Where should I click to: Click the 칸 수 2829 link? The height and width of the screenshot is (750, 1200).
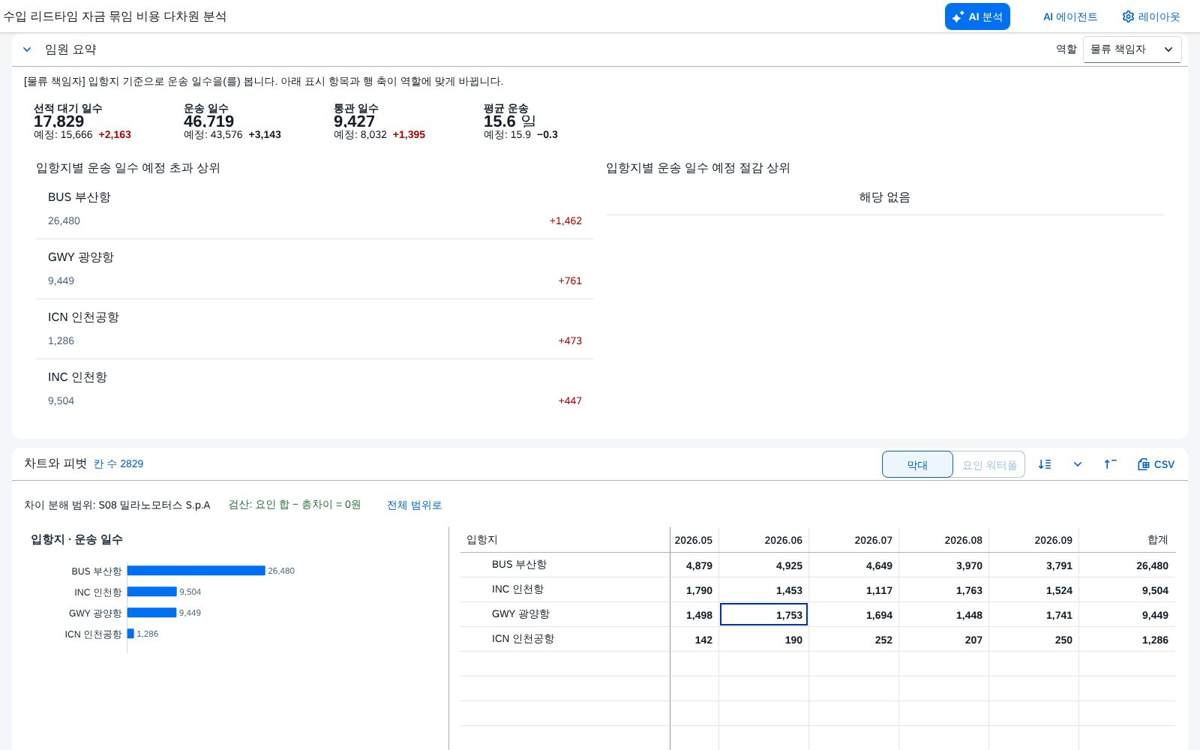(118, 464)
